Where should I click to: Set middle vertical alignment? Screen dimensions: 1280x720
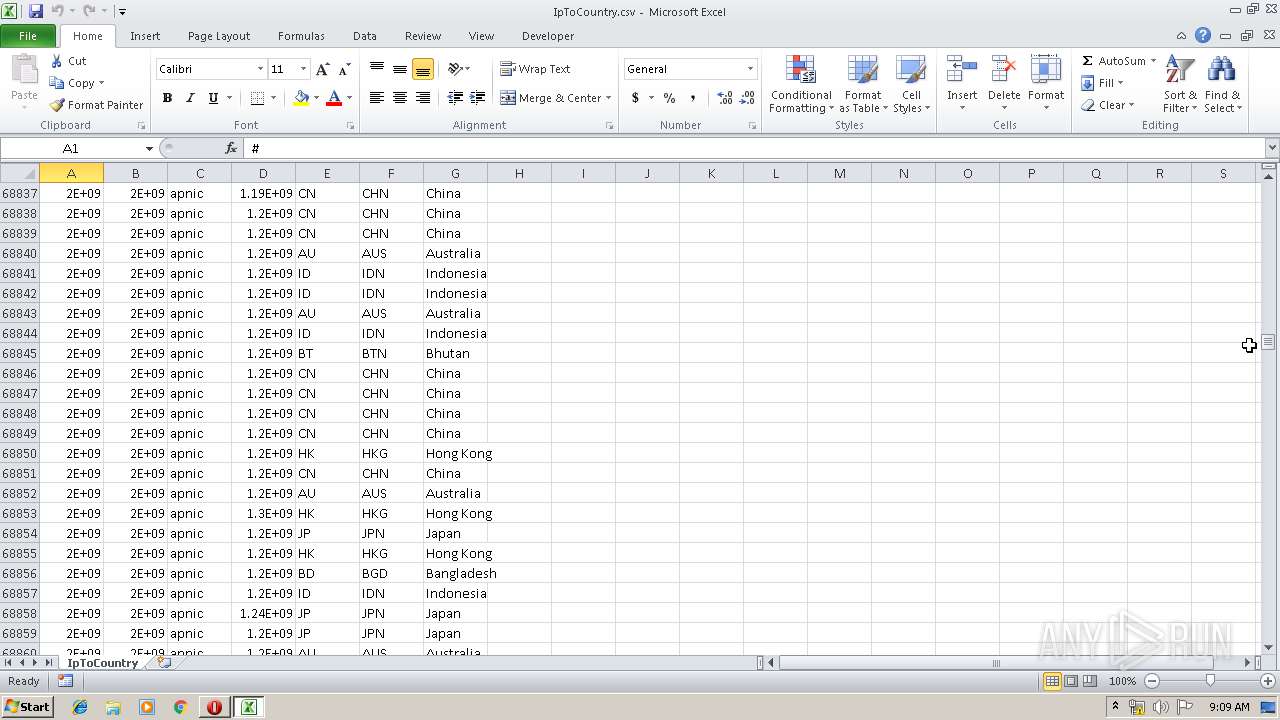coord(400,69)
